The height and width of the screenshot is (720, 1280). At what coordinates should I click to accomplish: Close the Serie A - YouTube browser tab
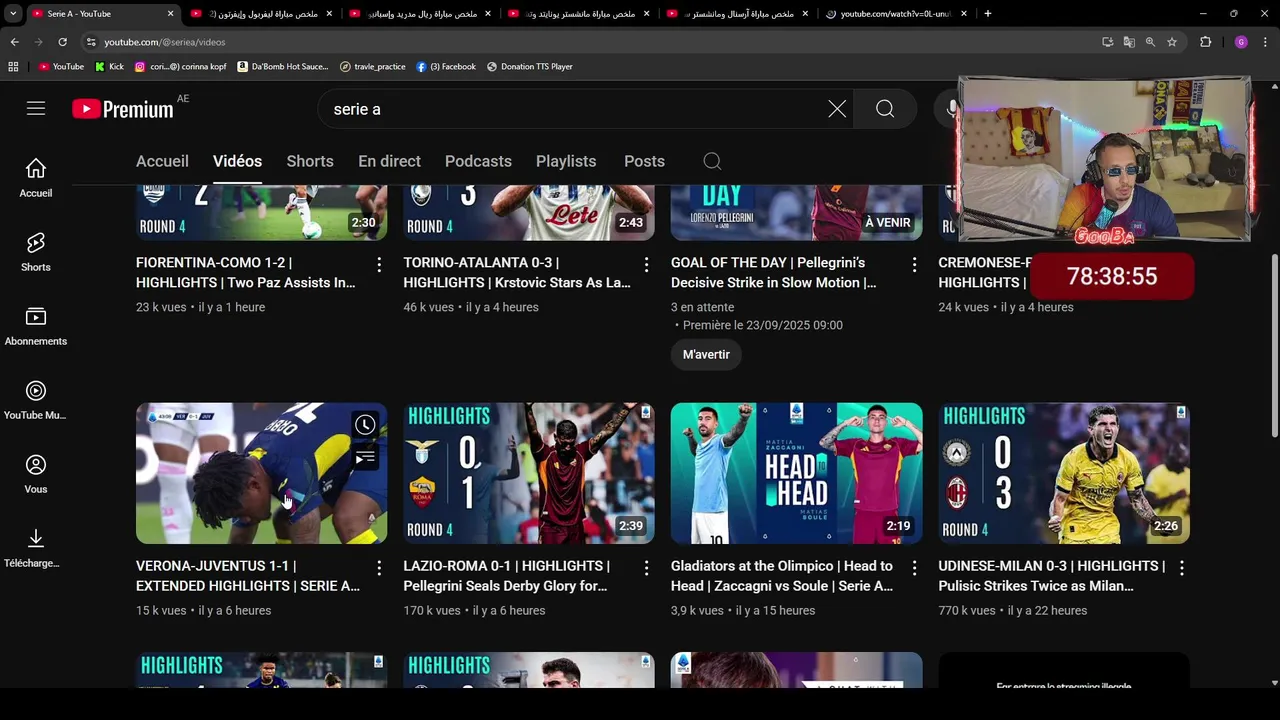[170, 14]
